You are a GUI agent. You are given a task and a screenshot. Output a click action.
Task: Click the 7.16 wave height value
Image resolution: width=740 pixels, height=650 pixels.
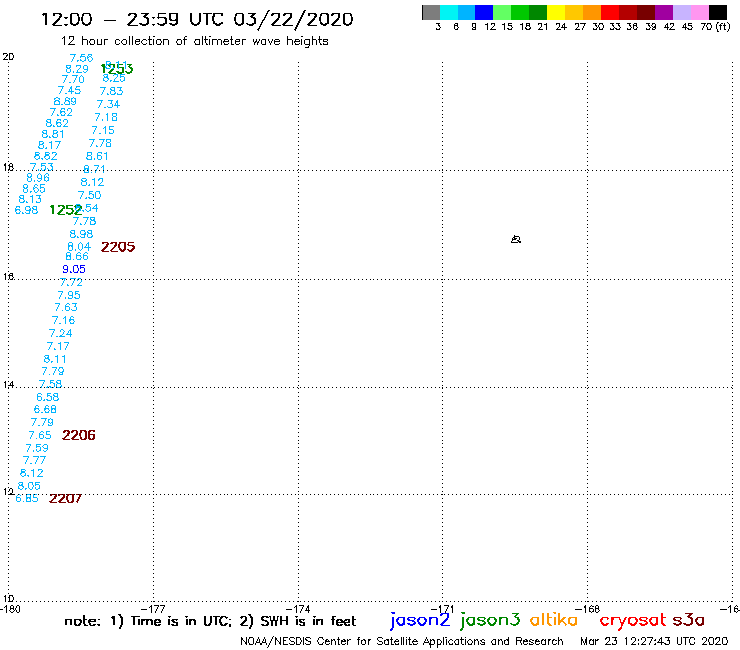[64, 321]
